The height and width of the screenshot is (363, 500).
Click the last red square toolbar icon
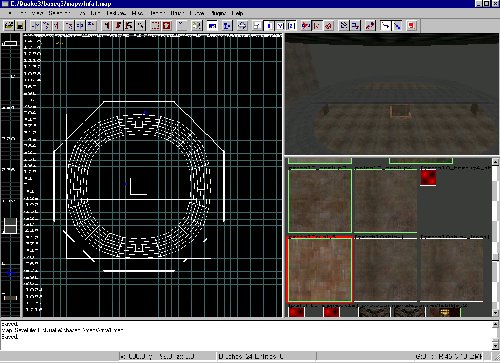(x=411, y=26)
